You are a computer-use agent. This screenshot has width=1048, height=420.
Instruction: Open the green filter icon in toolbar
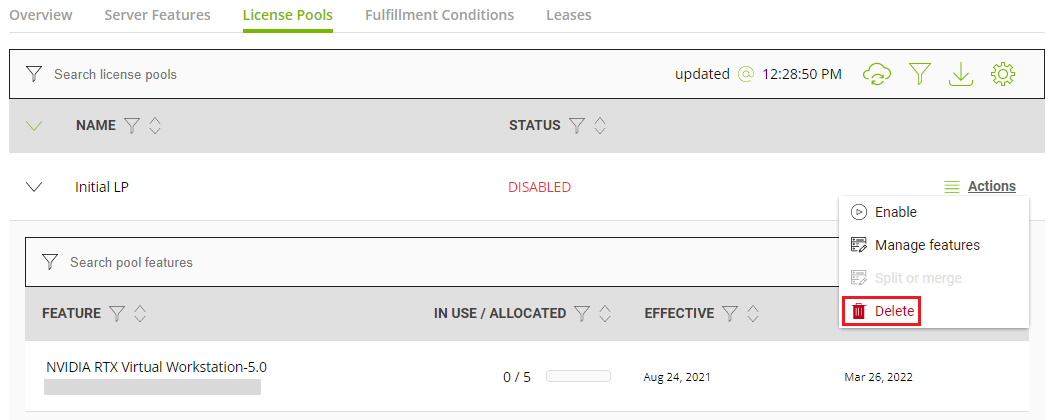[919, 74]
